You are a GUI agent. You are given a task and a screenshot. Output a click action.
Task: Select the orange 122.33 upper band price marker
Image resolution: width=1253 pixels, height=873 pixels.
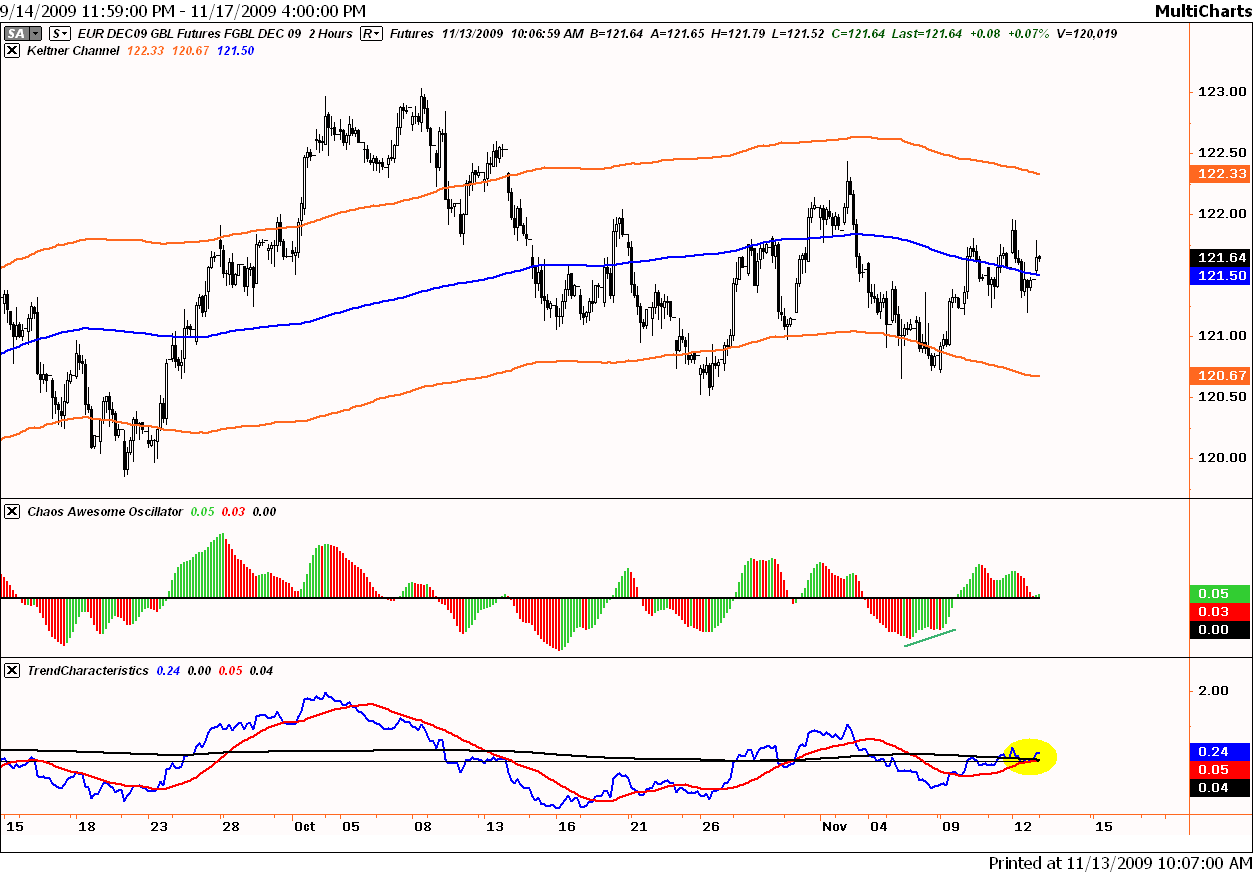pyautogui.click(x=1220, y=174)
